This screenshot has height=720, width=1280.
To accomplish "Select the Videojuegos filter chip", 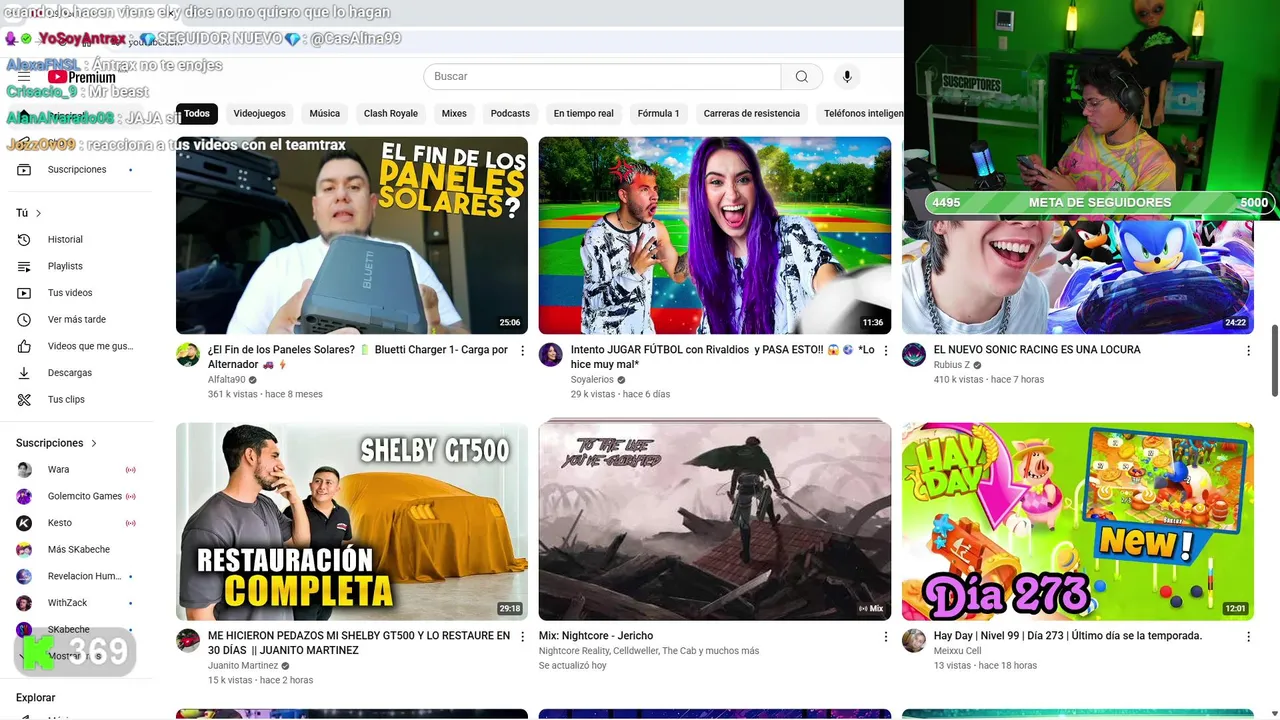I will tap(260, 114).
